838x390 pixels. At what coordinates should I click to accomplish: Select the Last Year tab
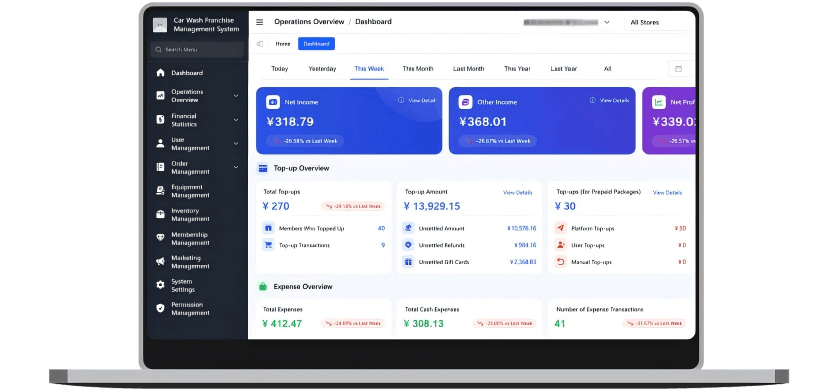coord(564,69)
